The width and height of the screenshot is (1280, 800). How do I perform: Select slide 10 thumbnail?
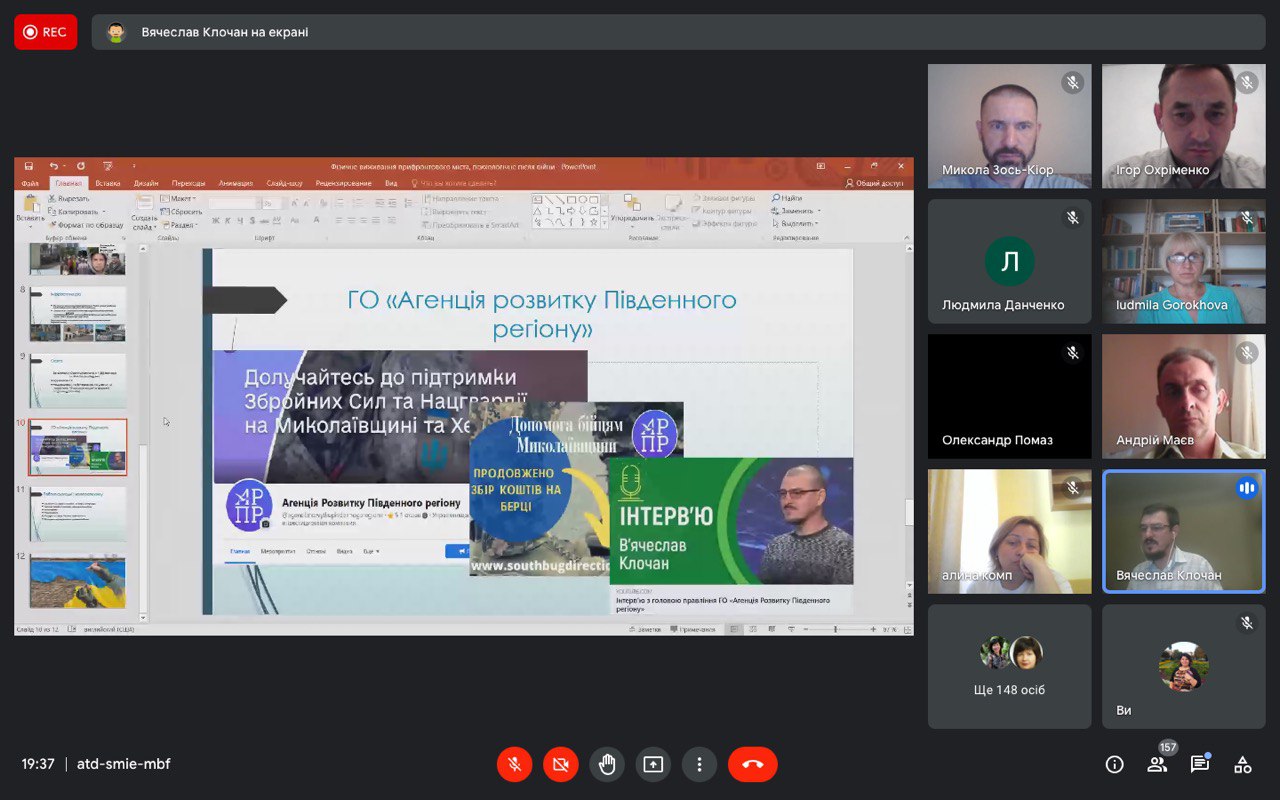(78, 447)
